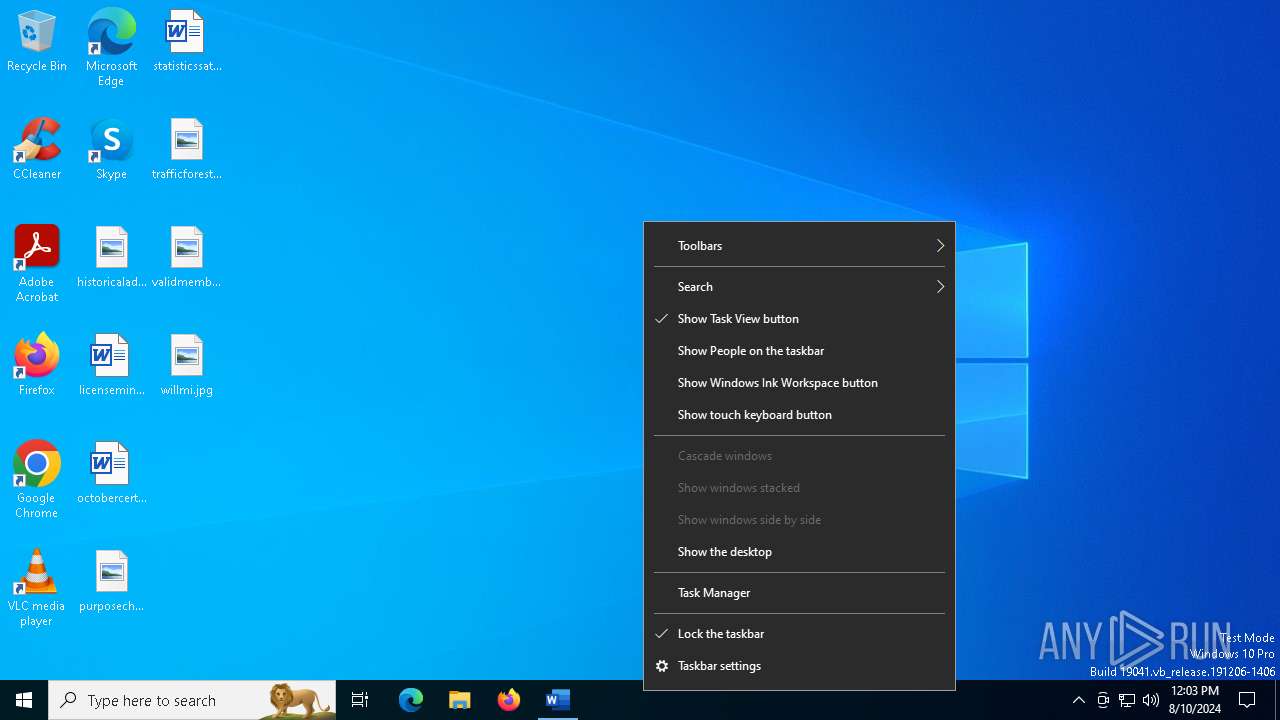
Task: Show hidden system tray icons
Action: pyautogui.click(x=1078, y=700)
